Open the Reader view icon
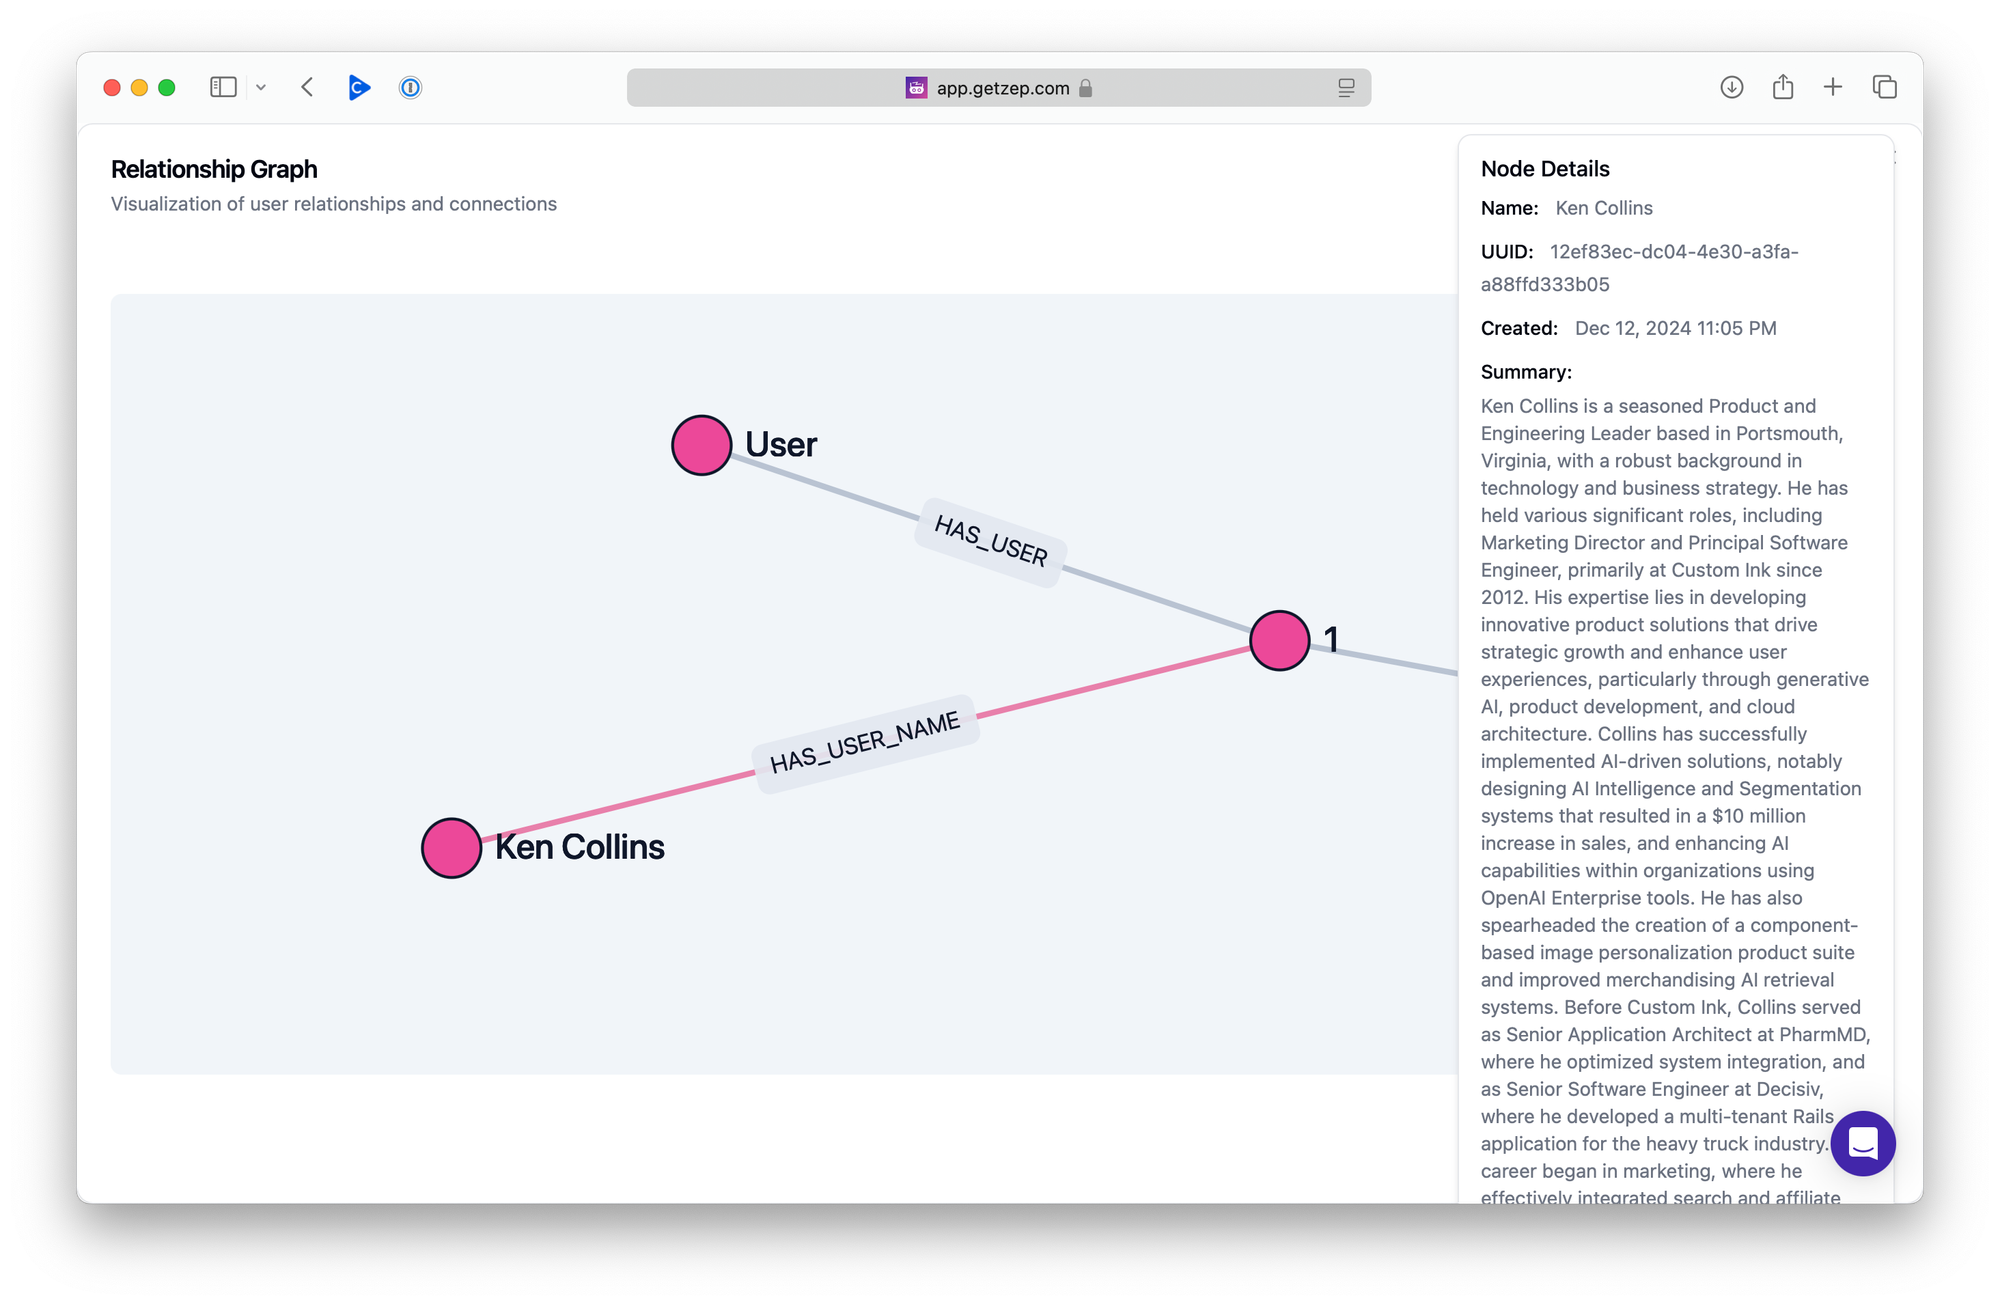2000x1305 pixels. pos(1346,88)
